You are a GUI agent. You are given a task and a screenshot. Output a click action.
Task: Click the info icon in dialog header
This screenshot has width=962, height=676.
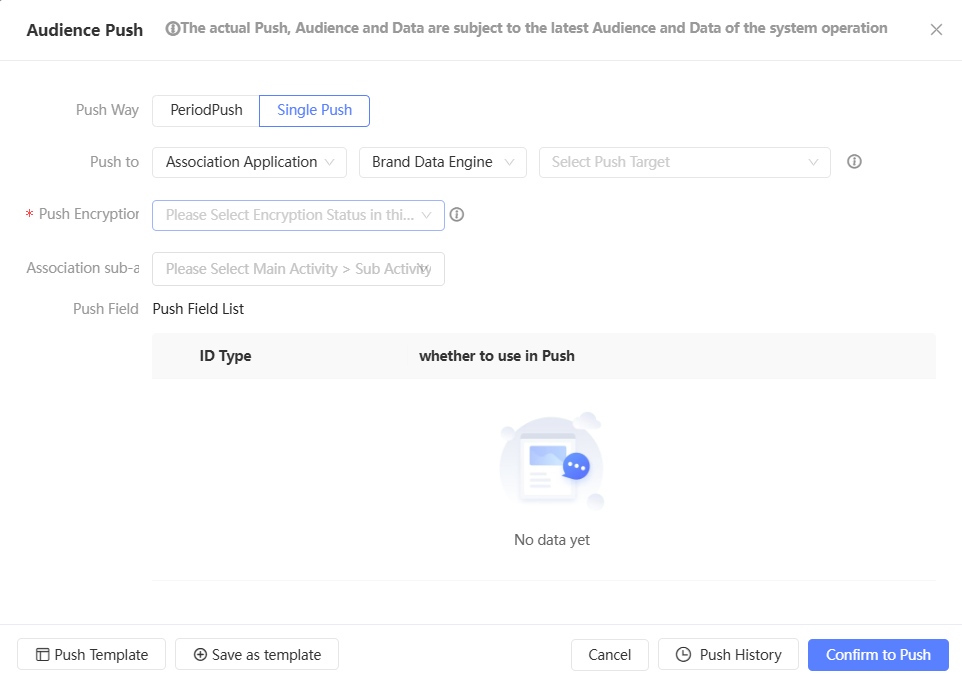tap(172, 29)
